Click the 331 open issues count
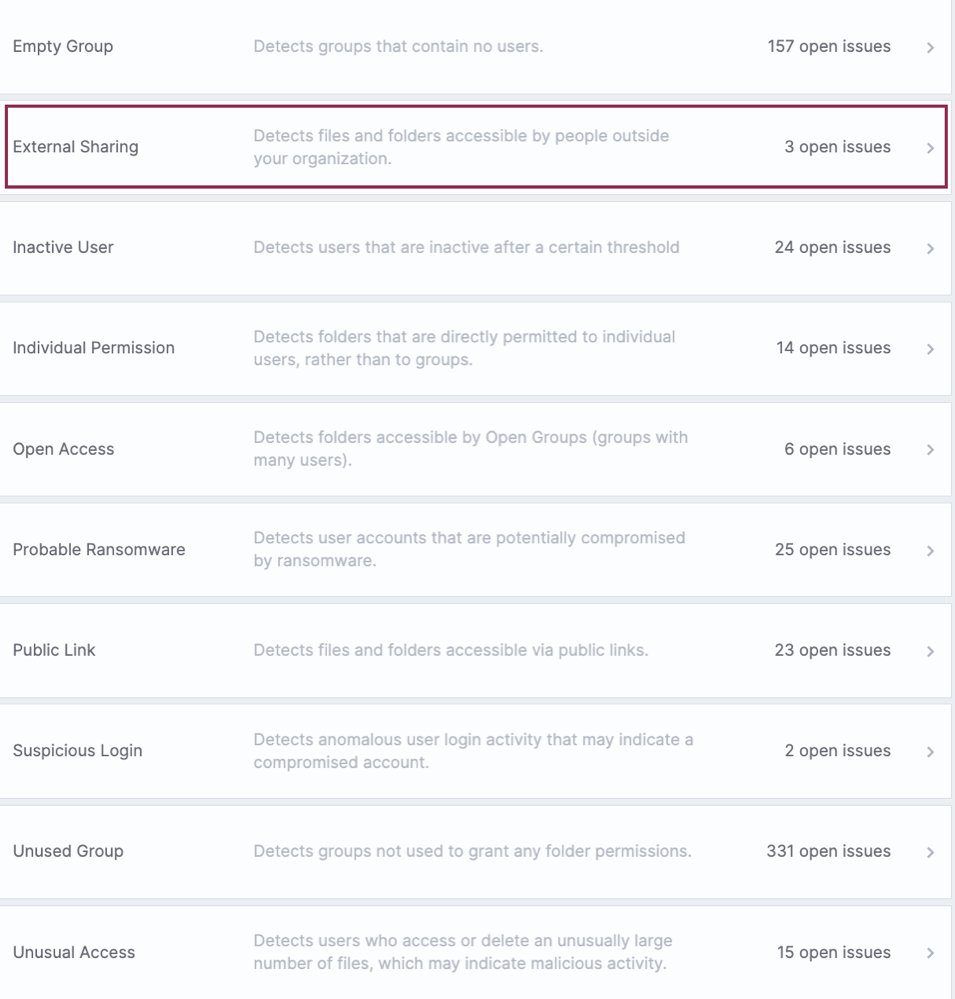955x999 pixels. [x=828, y=852]
